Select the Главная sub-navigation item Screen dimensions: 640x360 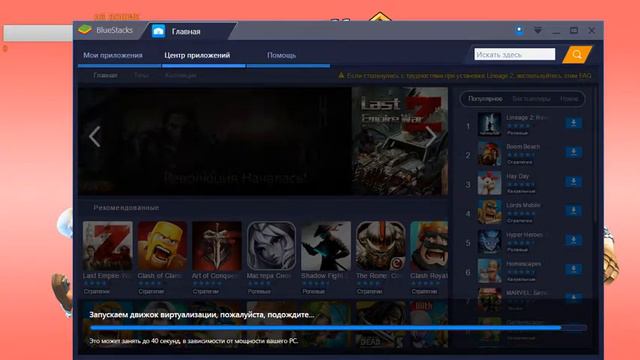tap(105, 75)
